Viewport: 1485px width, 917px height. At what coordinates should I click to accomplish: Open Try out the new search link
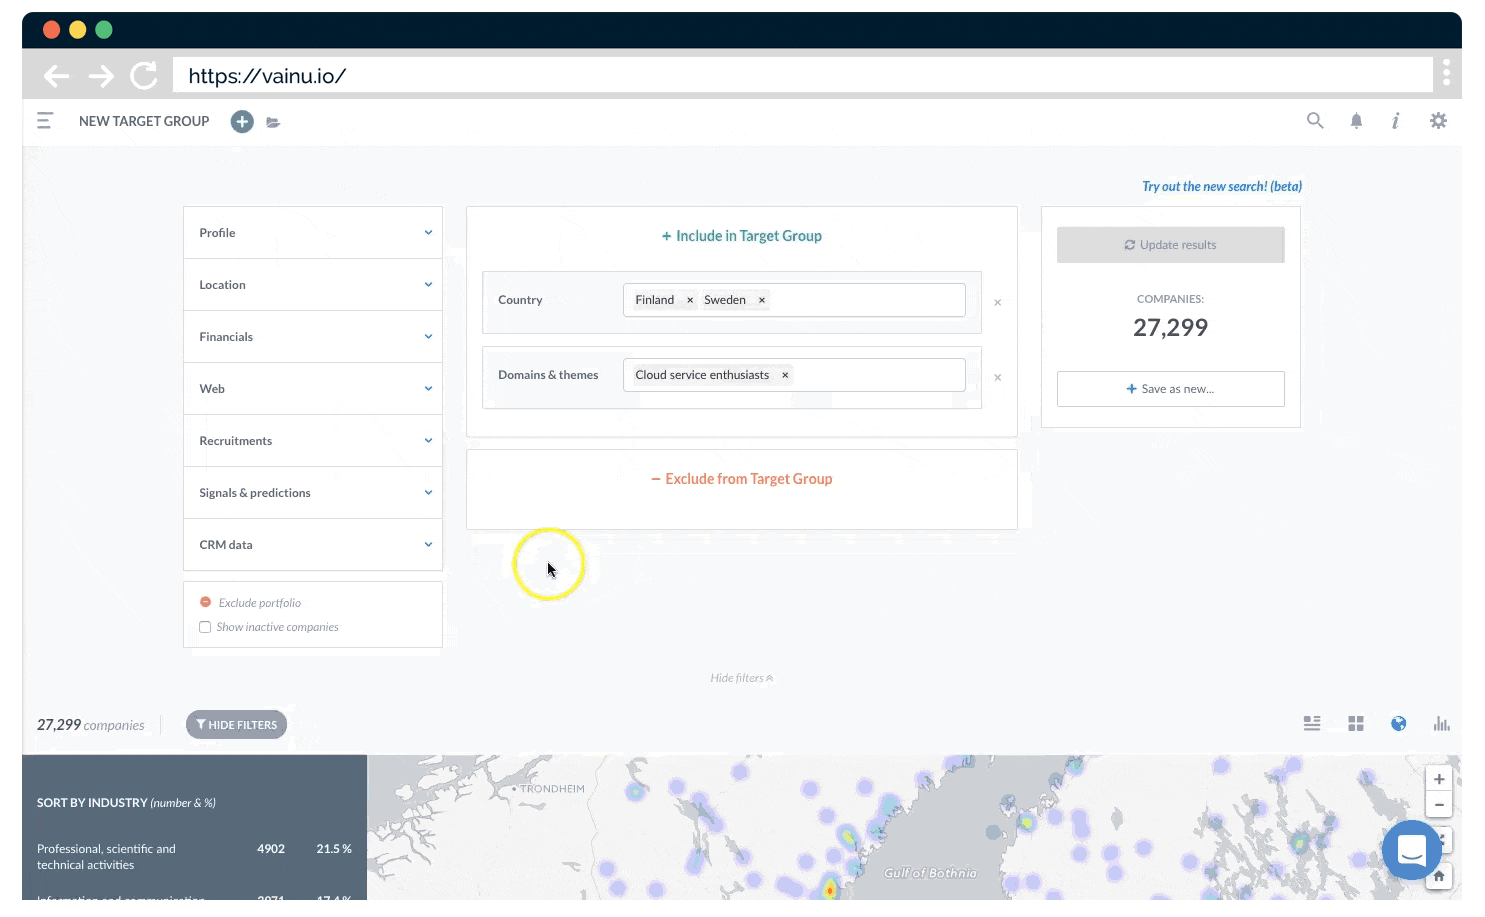[1221, 186]
